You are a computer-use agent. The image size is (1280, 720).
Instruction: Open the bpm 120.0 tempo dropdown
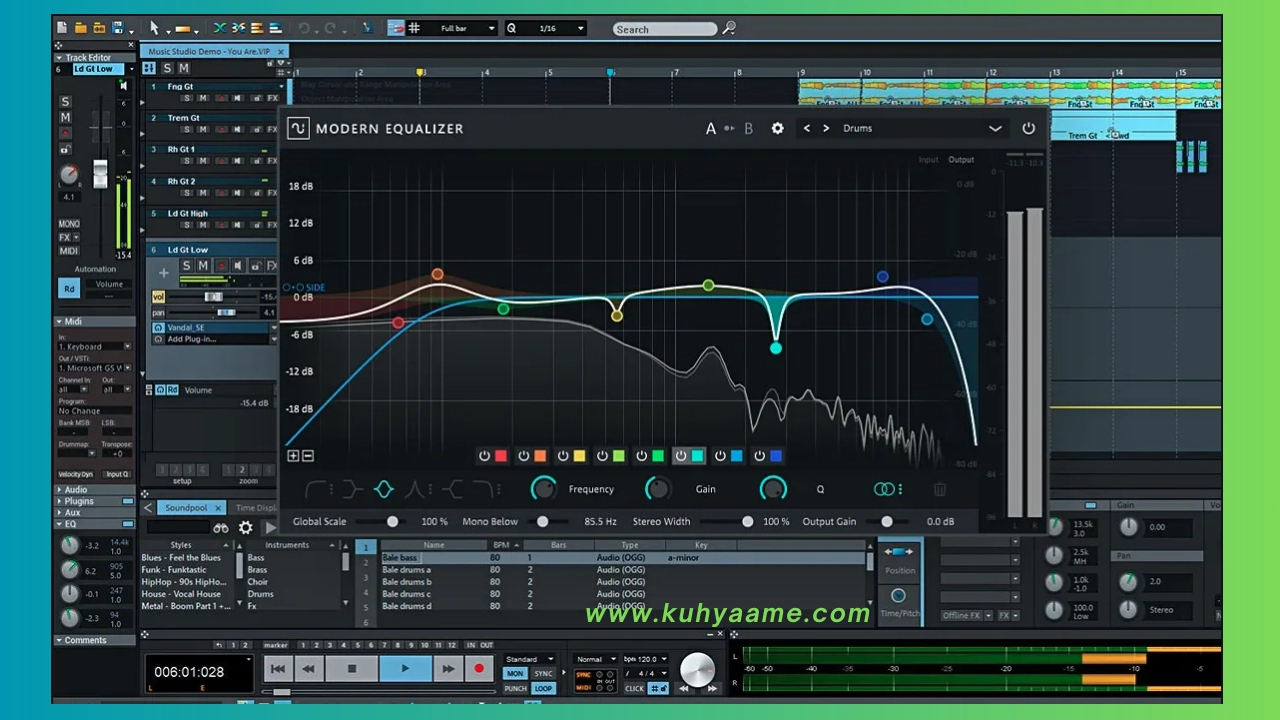tap(646, 659)
